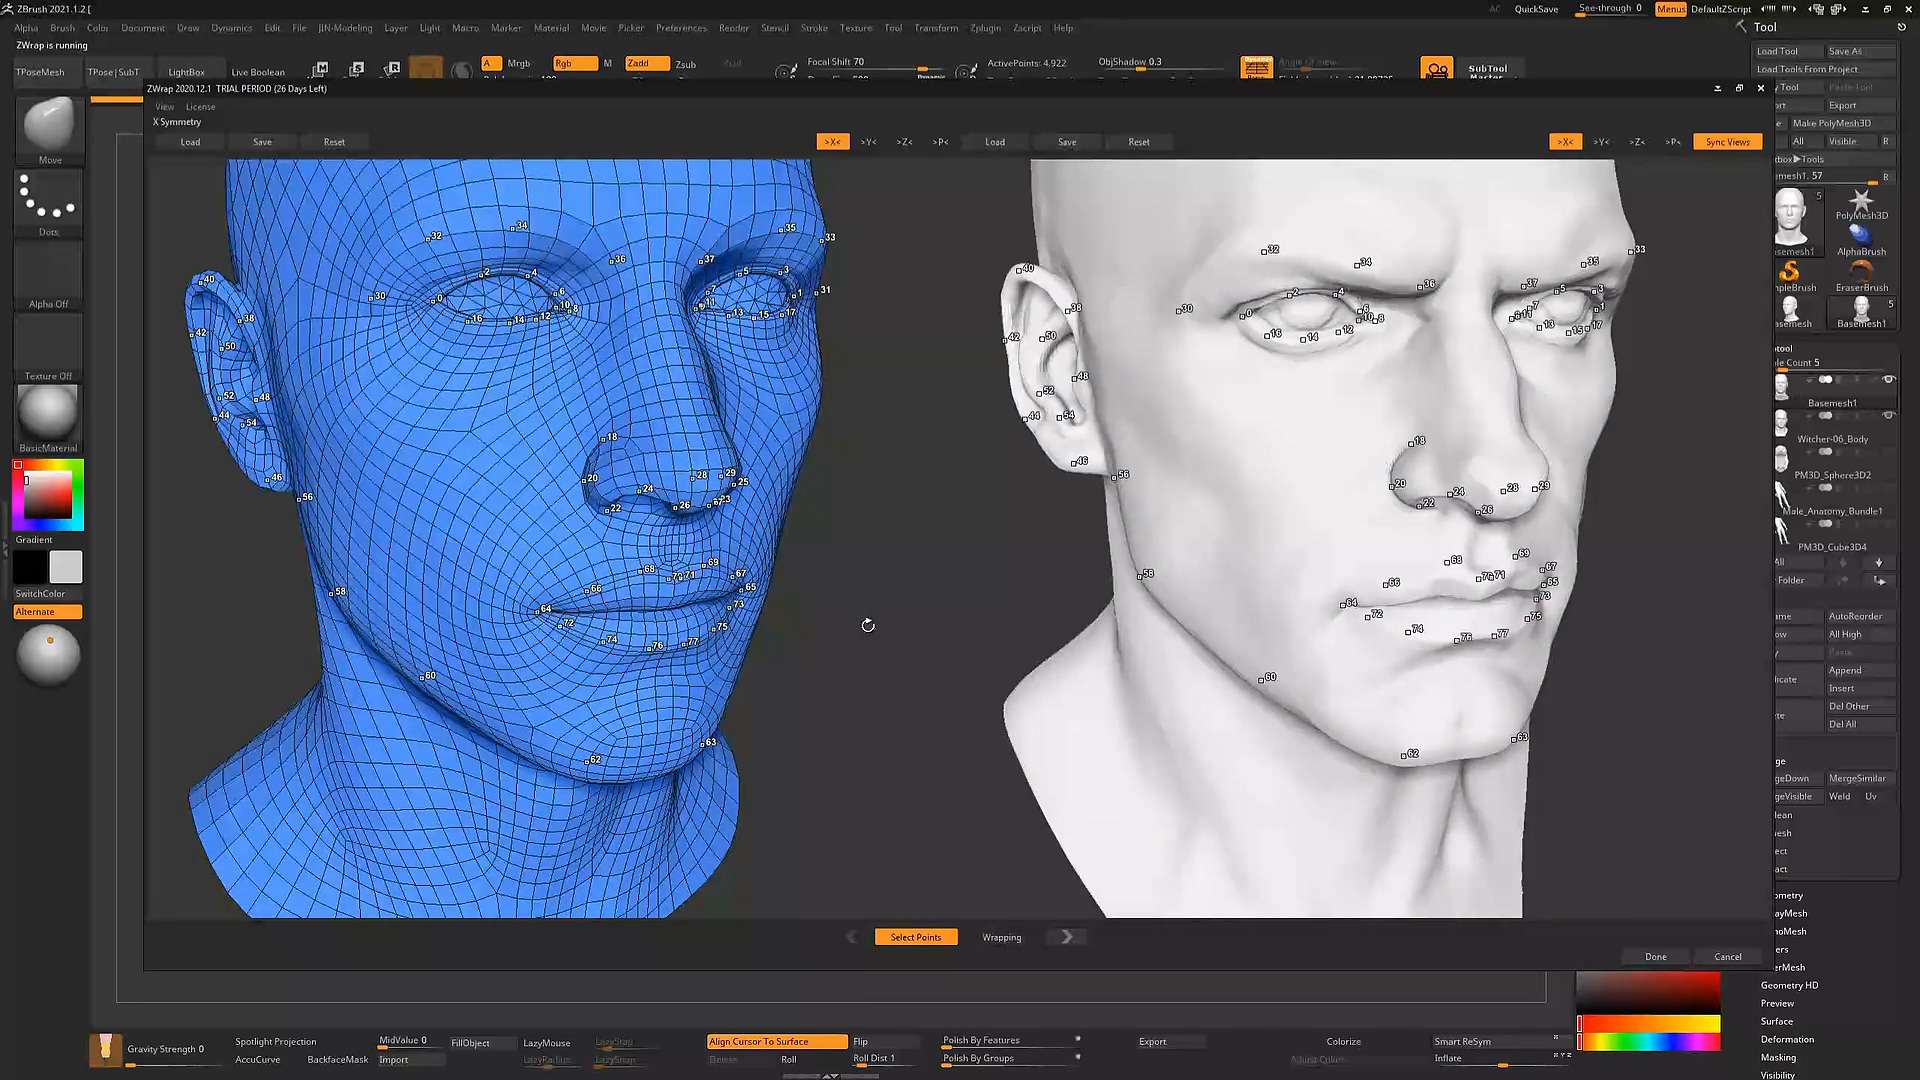
Task: Toggle visibility eye of Basemesh1 subtool
Action: coord(1888,380)
